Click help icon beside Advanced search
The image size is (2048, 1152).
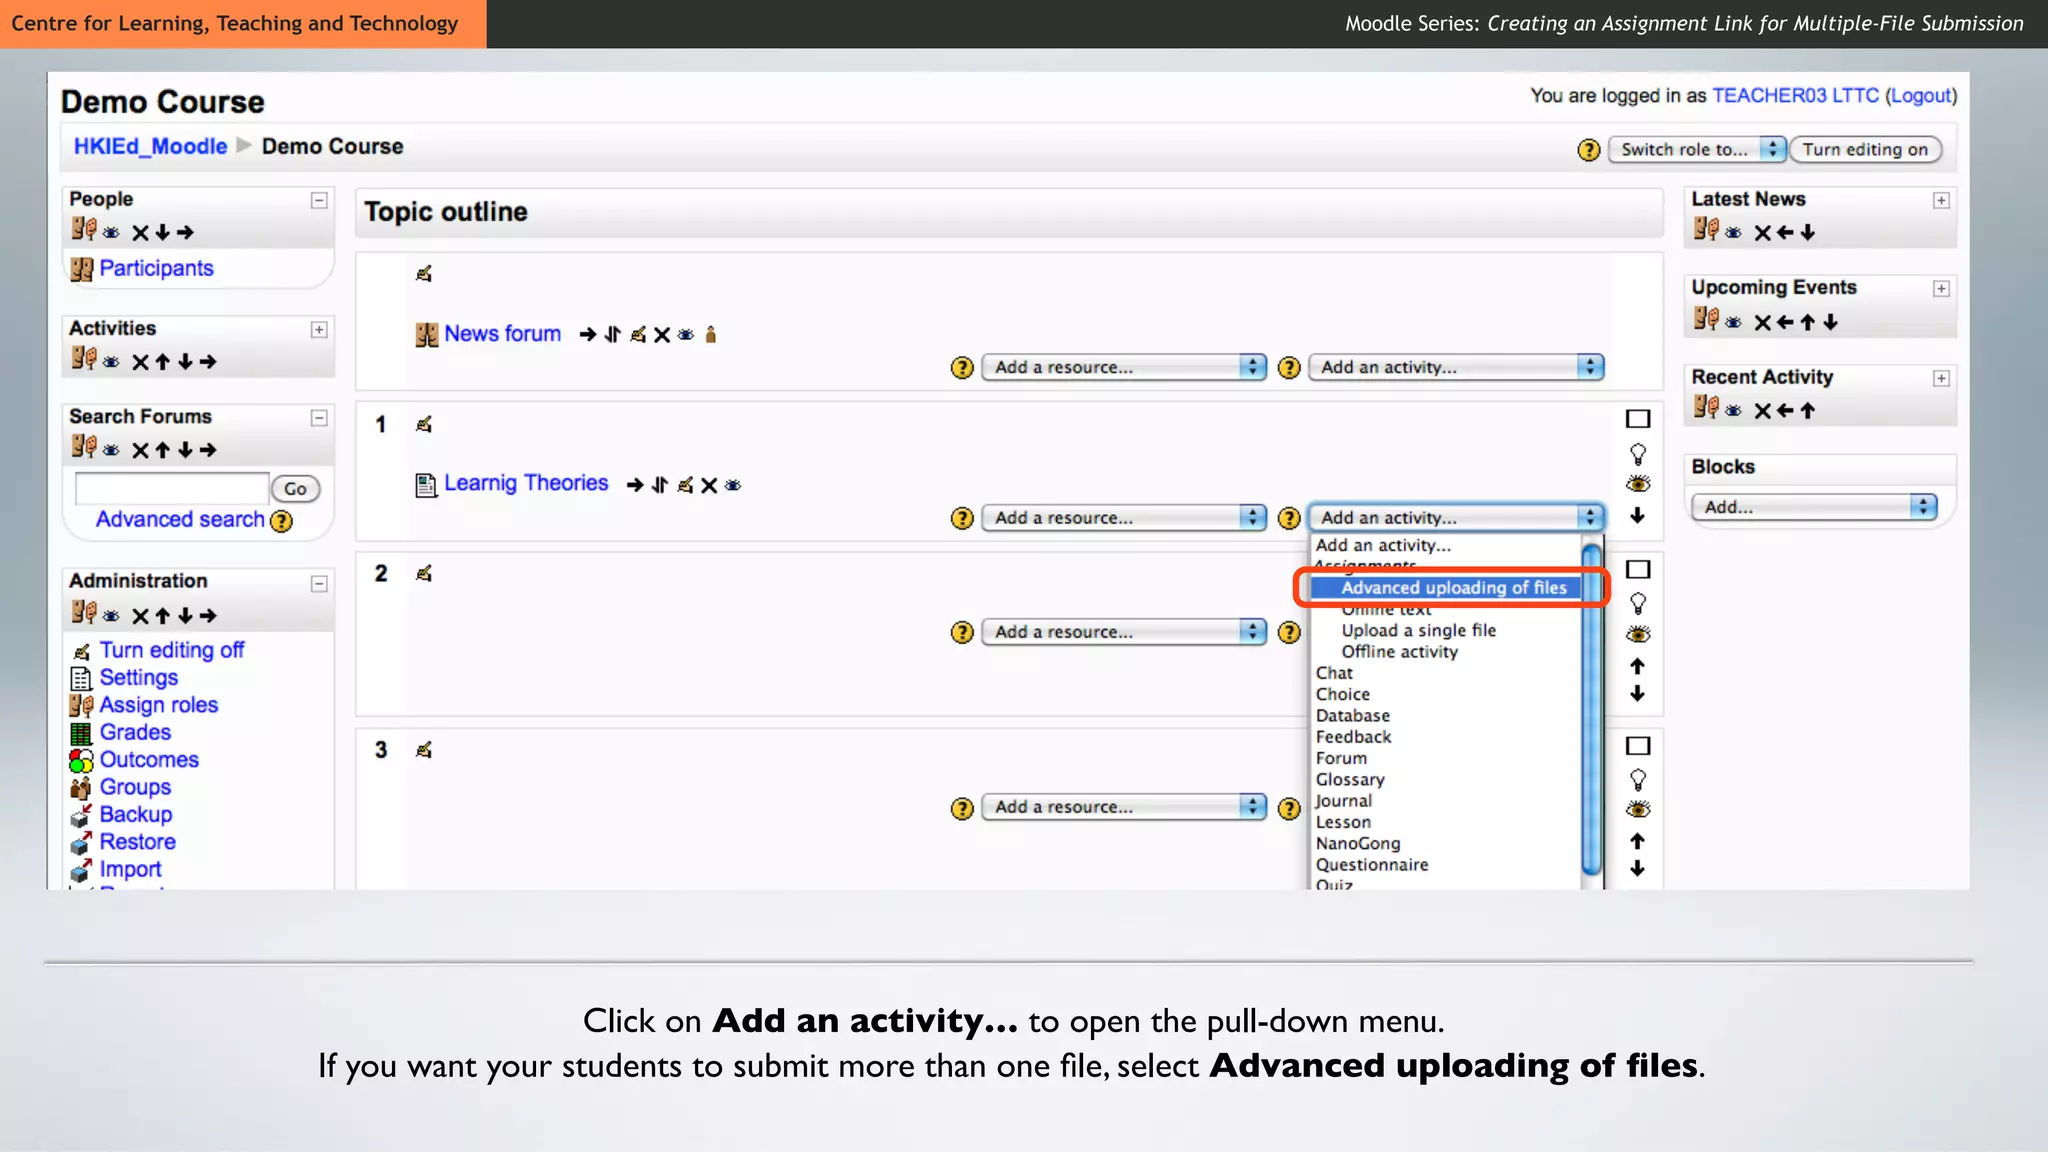tap(282, 521)
